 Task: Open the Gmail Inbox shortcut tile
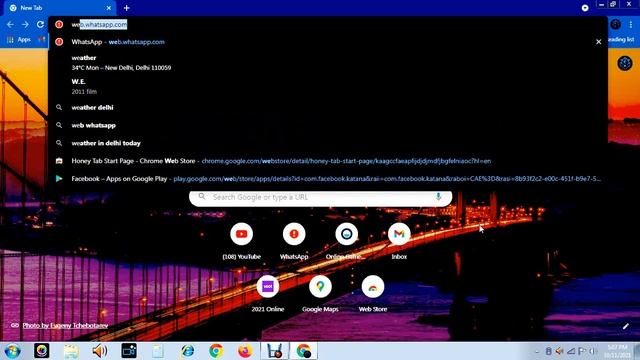point(399,241)
